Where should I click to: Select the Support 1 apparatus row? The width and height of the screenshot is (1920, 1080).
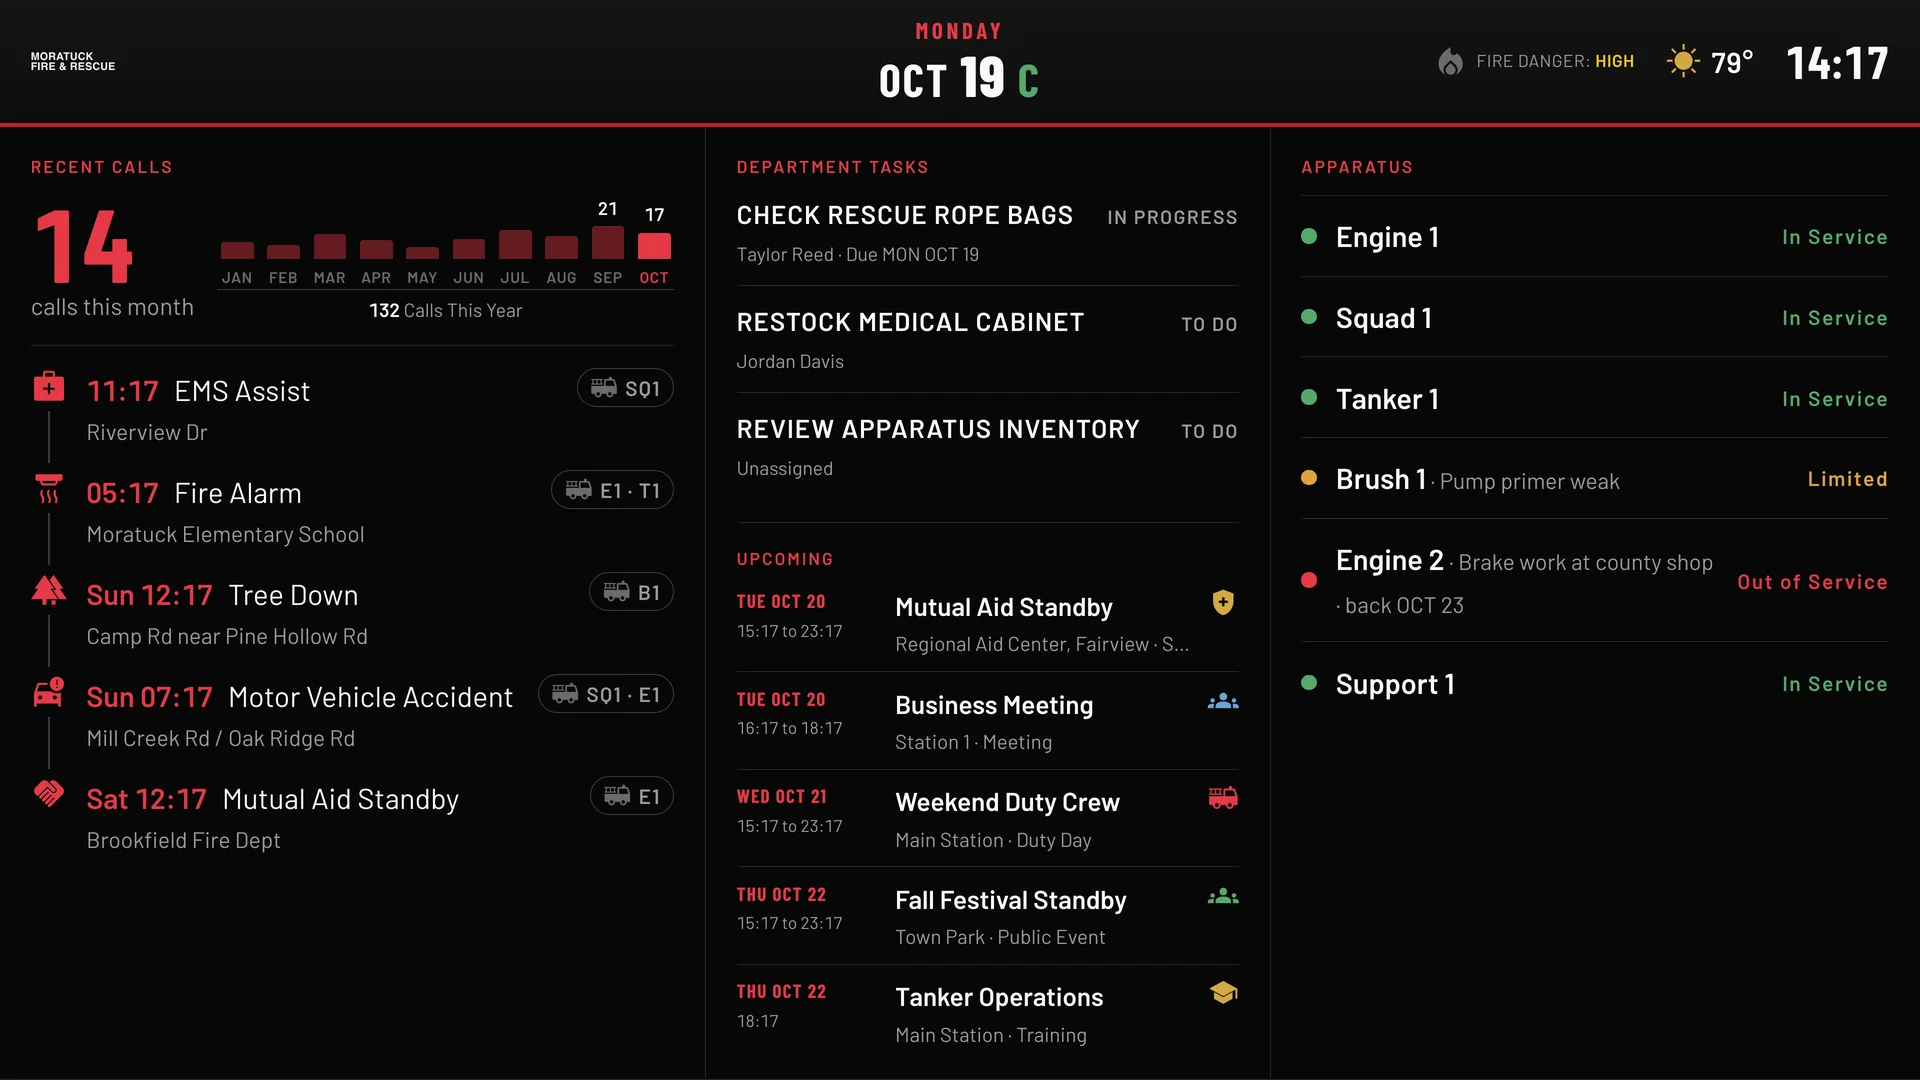pyautogui.click(x=1594, y=684)
